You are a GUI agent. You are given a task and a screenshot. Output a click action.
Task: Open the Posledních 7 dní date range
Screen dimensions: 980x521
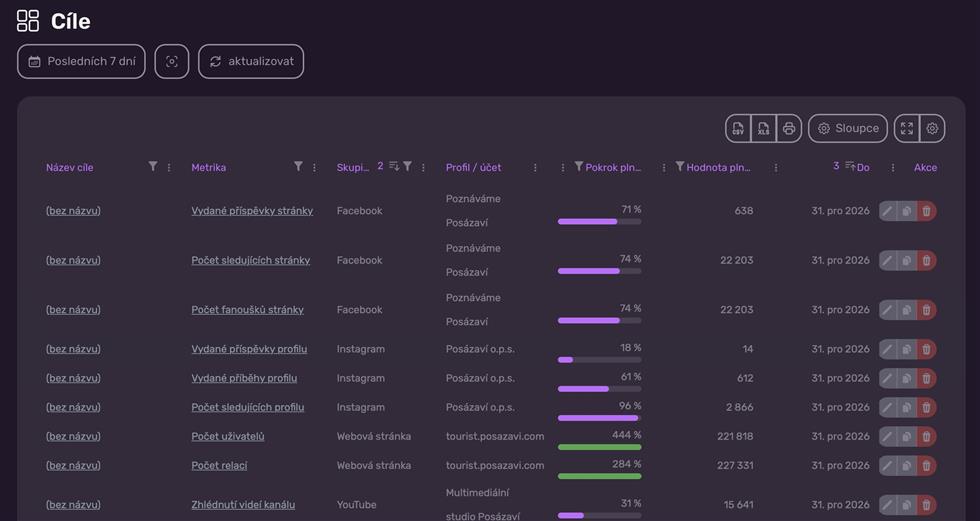[x=81, y=61]
